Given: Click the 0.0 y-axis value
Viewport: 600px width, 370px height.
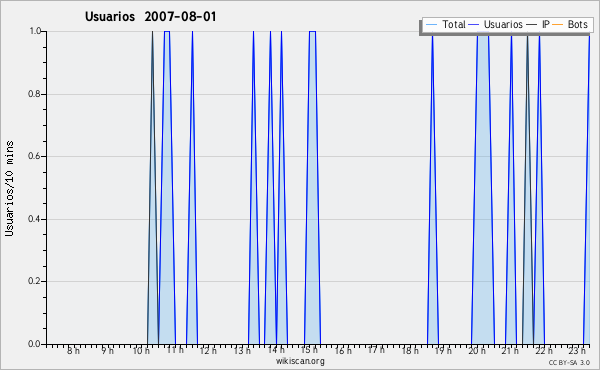Looking at the screenshot, I should (x=35, y=344).
